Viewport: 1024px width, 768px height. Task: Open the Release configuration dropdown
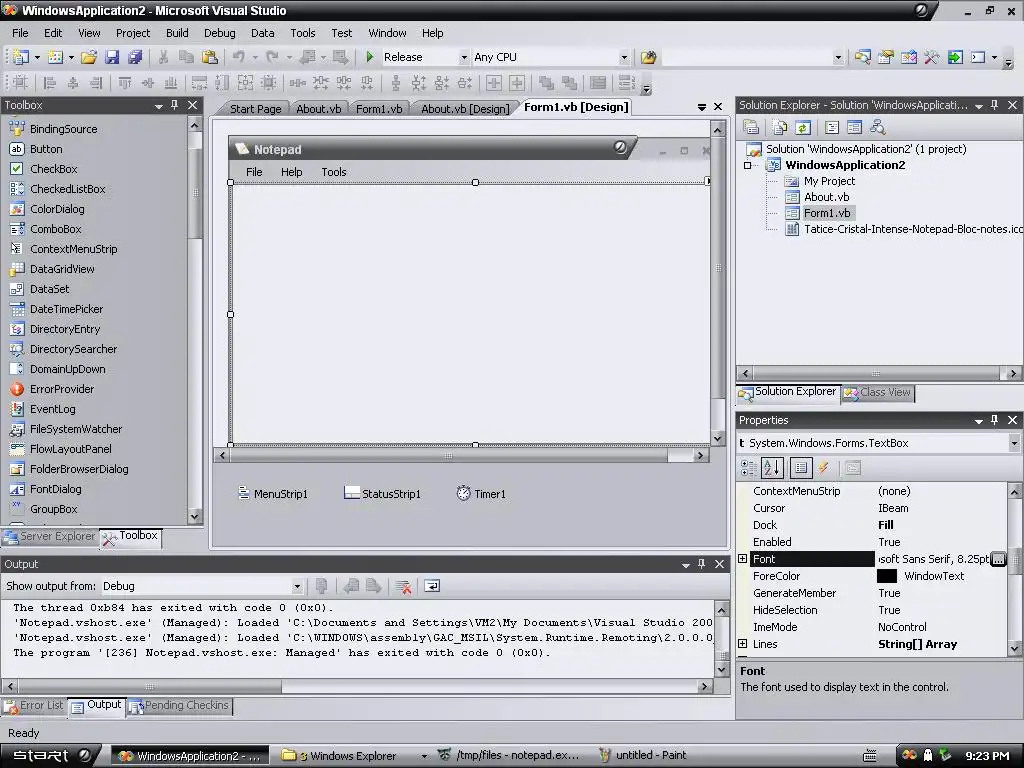pos(464,57)
